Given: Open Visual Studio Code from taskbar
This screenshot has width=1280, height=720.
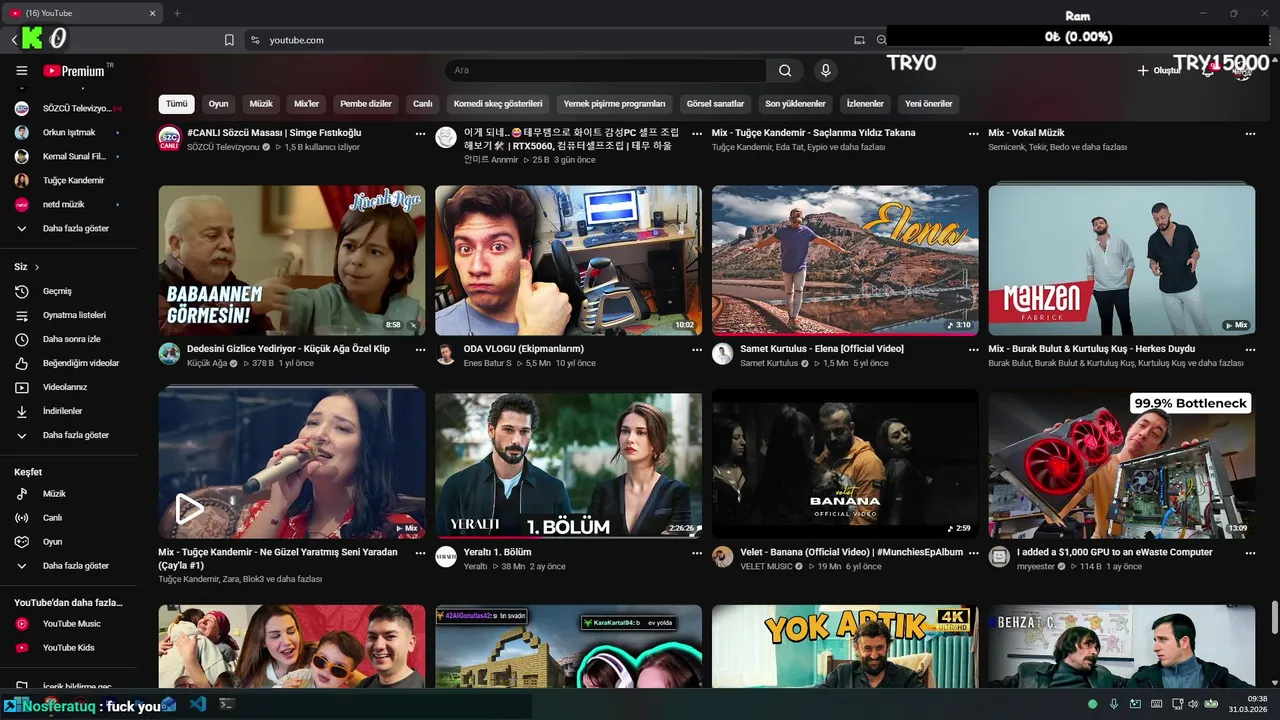Looking at the screenshot, I should [x=198, y=704].
